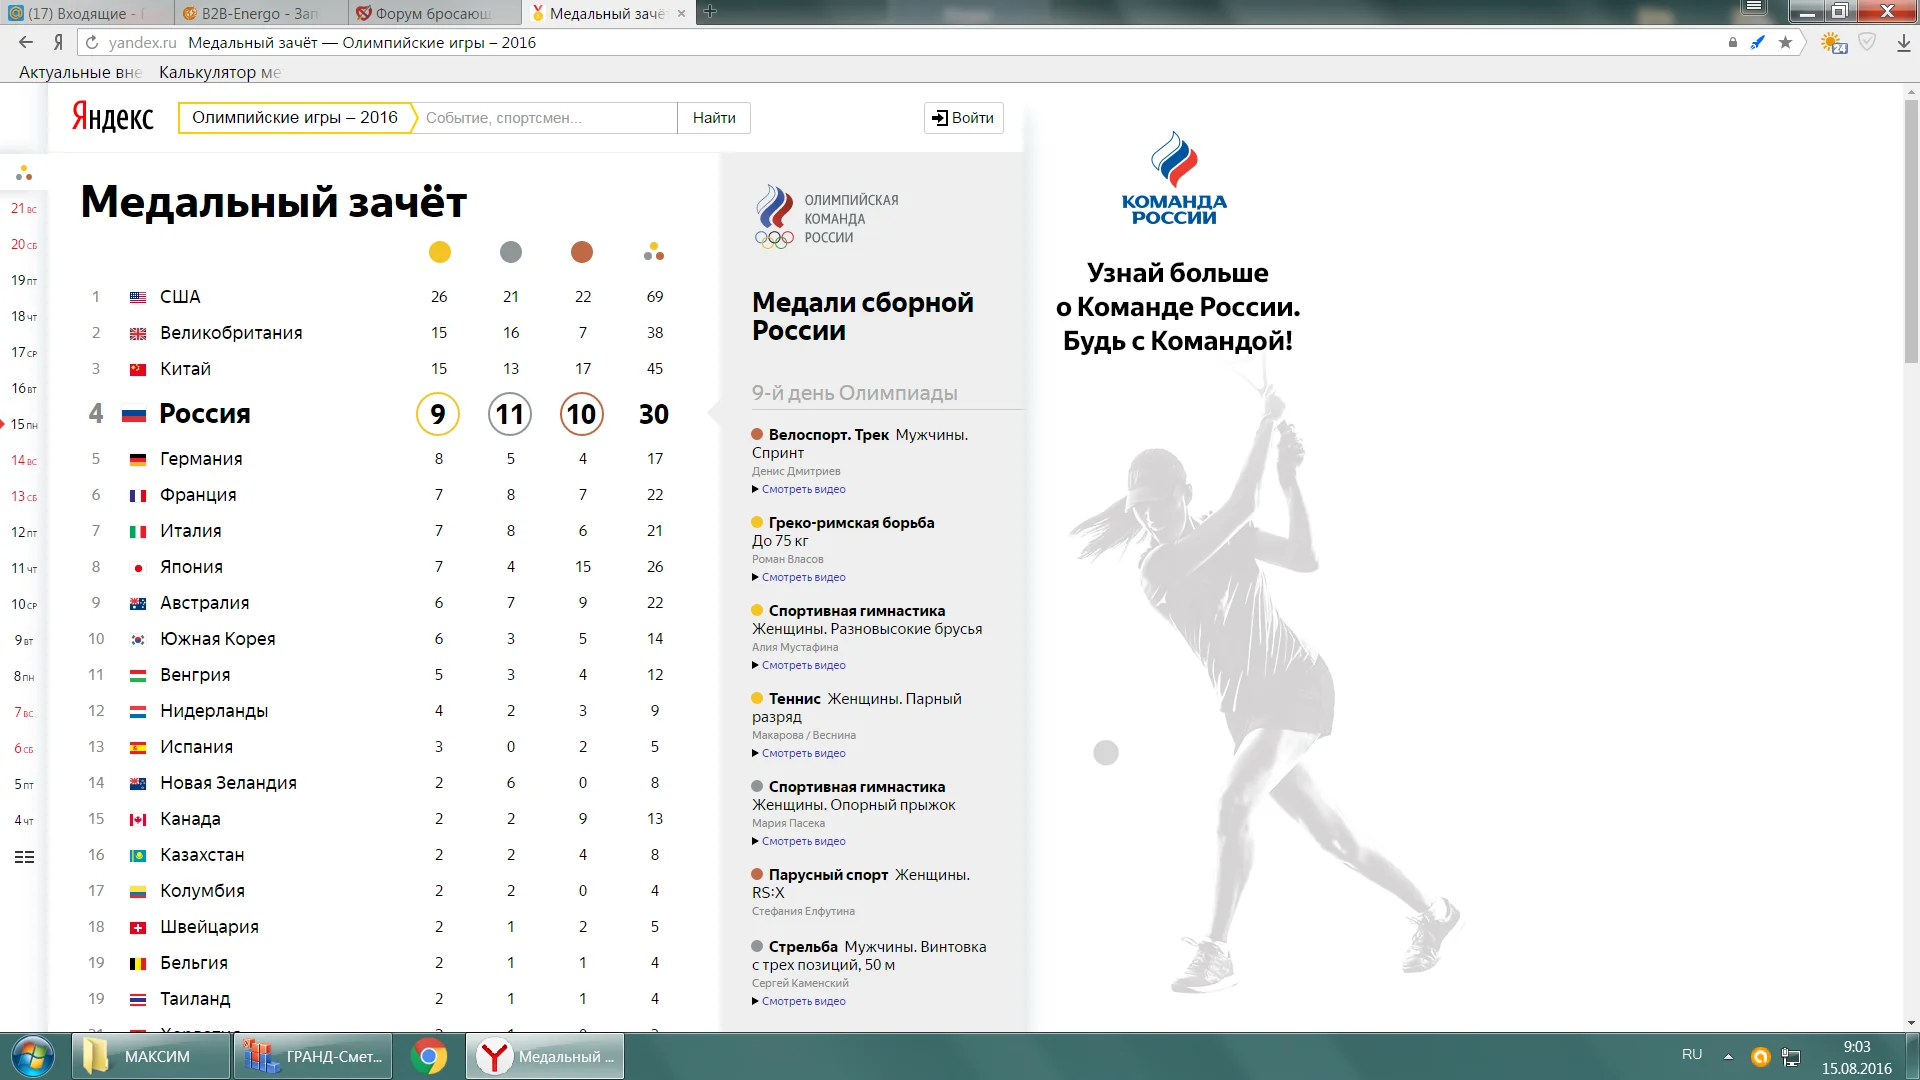Screen dimensions: 1920x1080
Task: Click the total medals three-dot icon
Action: pos(654,252)
